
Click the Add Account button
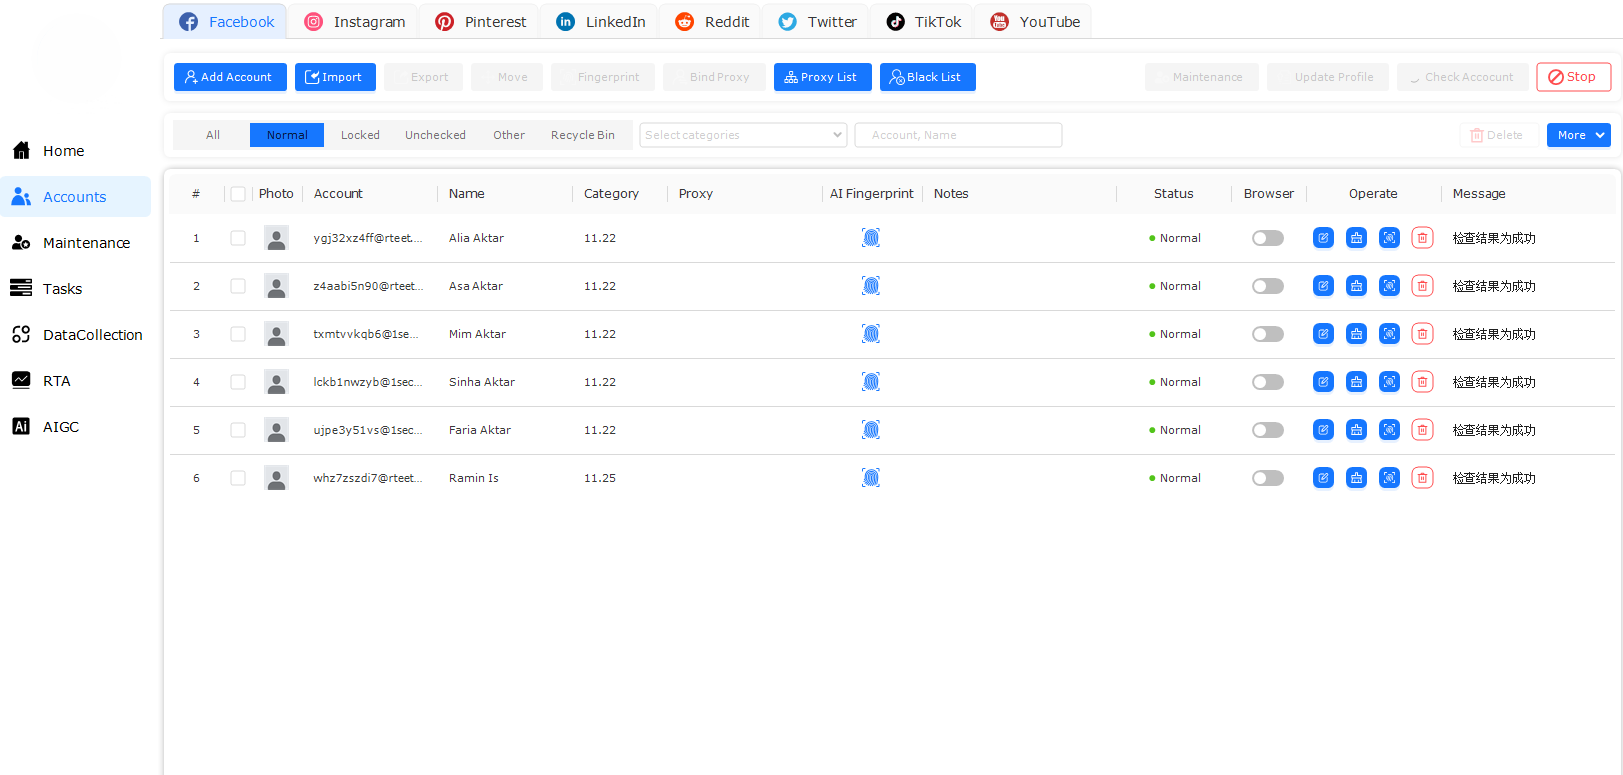(x=230, y=77)
